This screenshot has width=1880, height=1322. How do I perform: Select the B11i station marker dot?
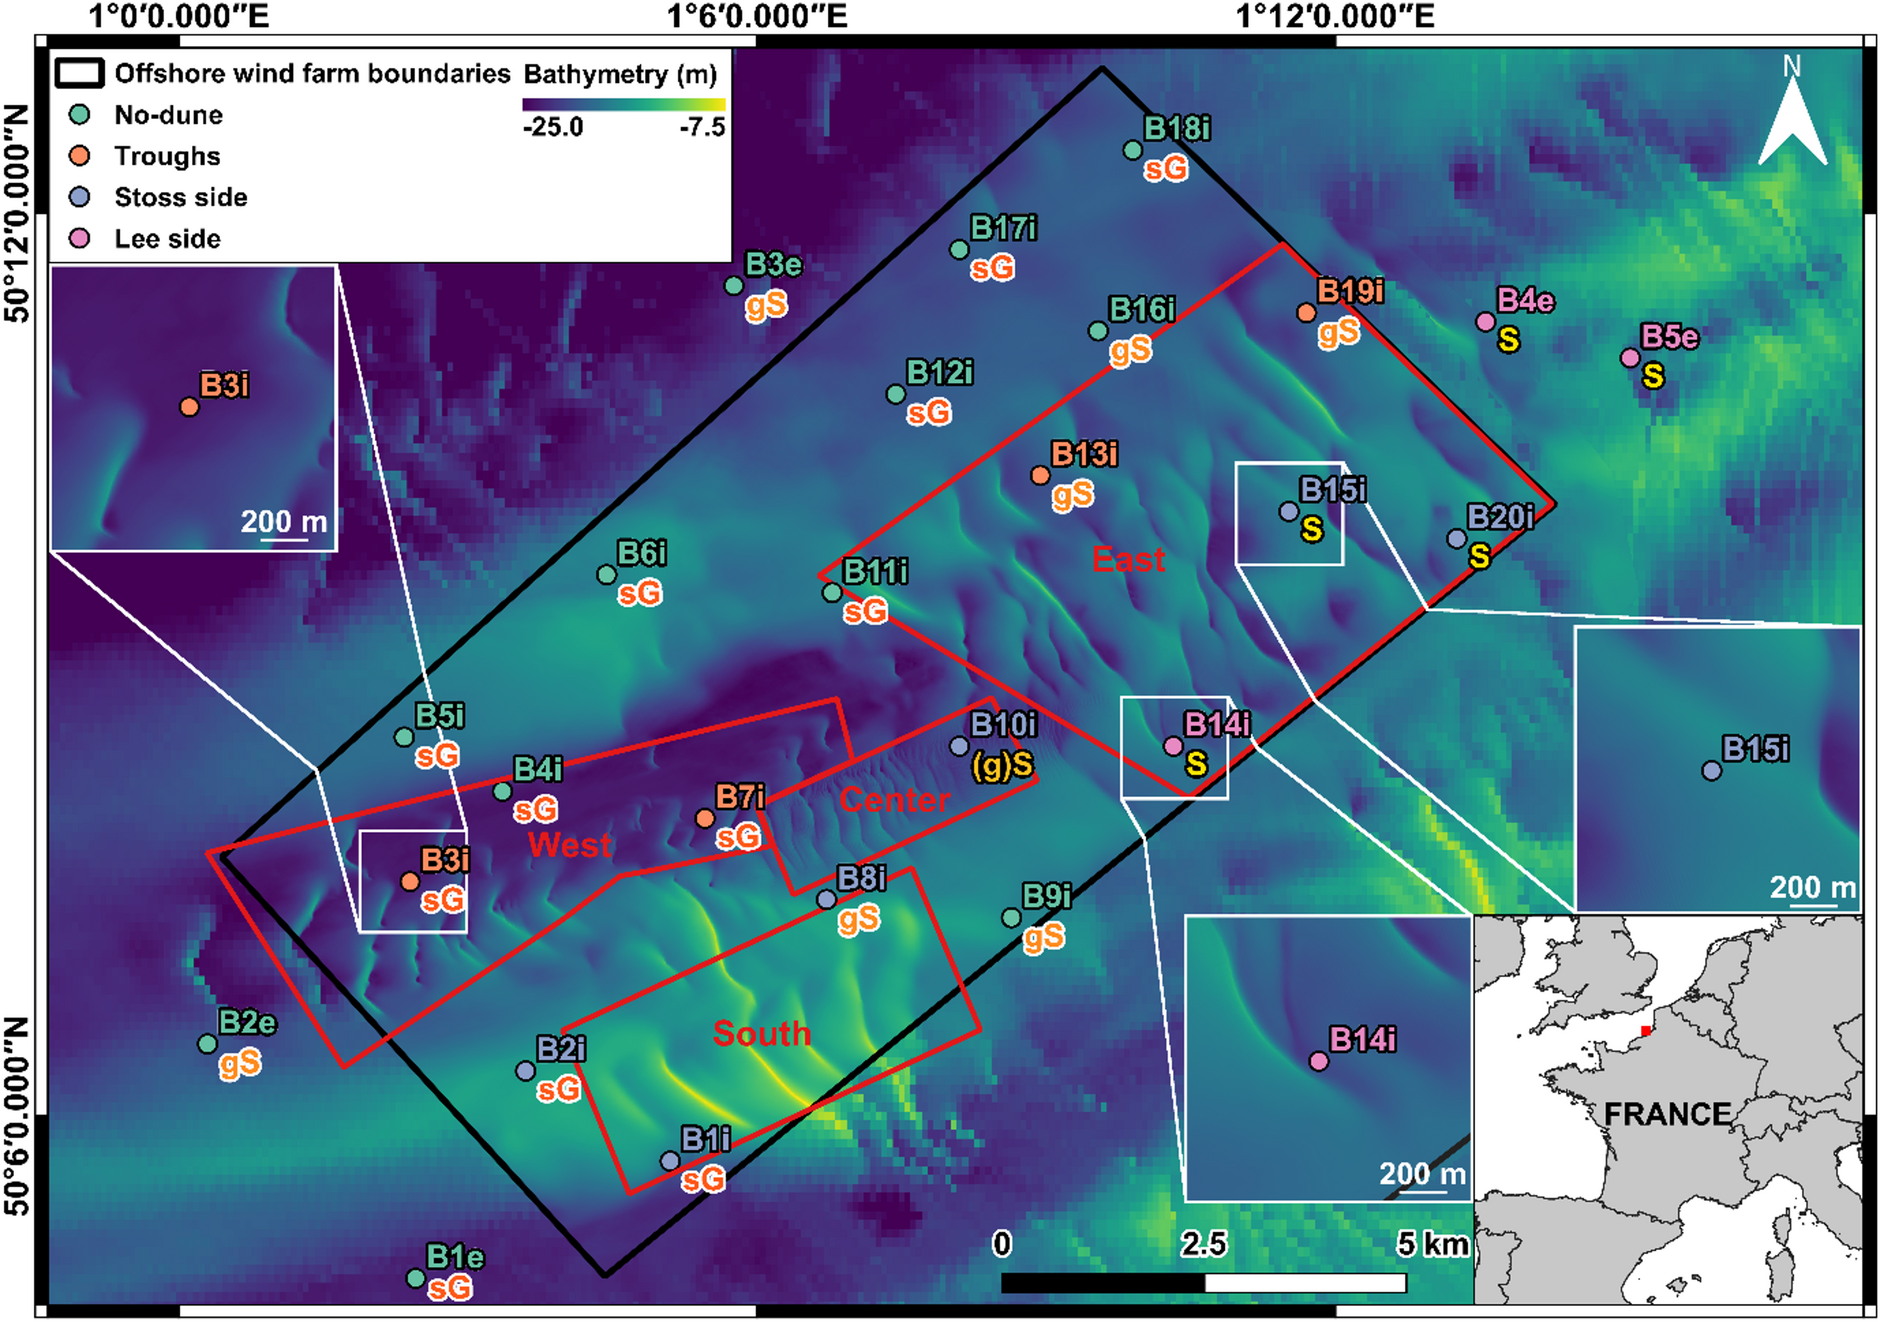pos(832,593)
